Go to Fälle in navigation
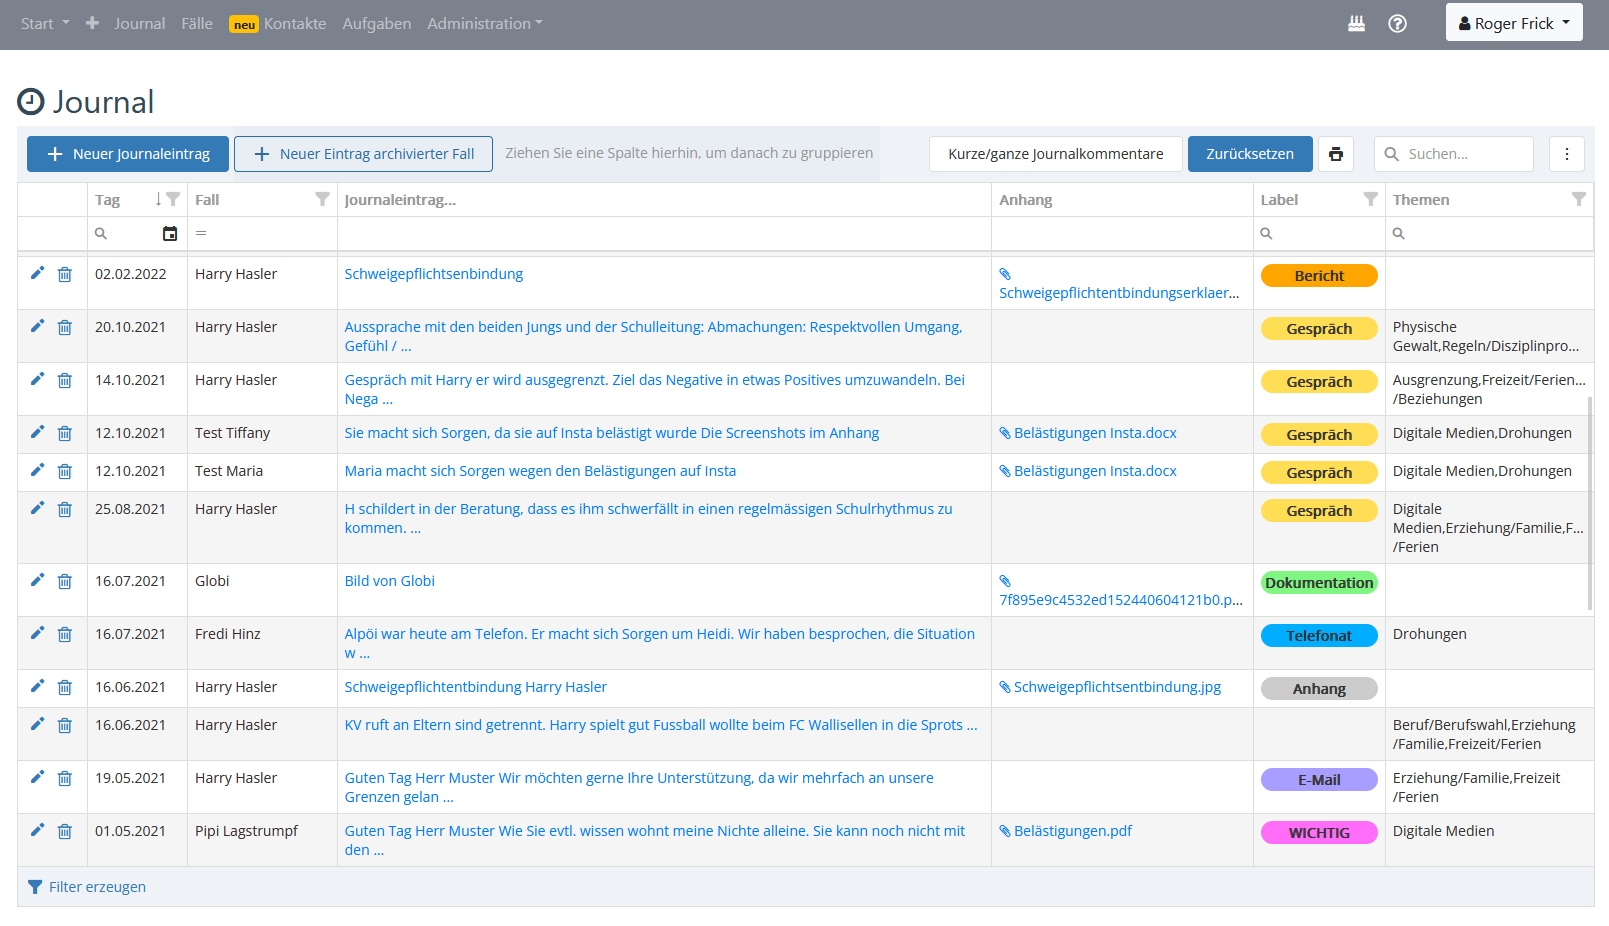Image resolution: width=1609 pixels, height=926 pixels. (197, 24)
